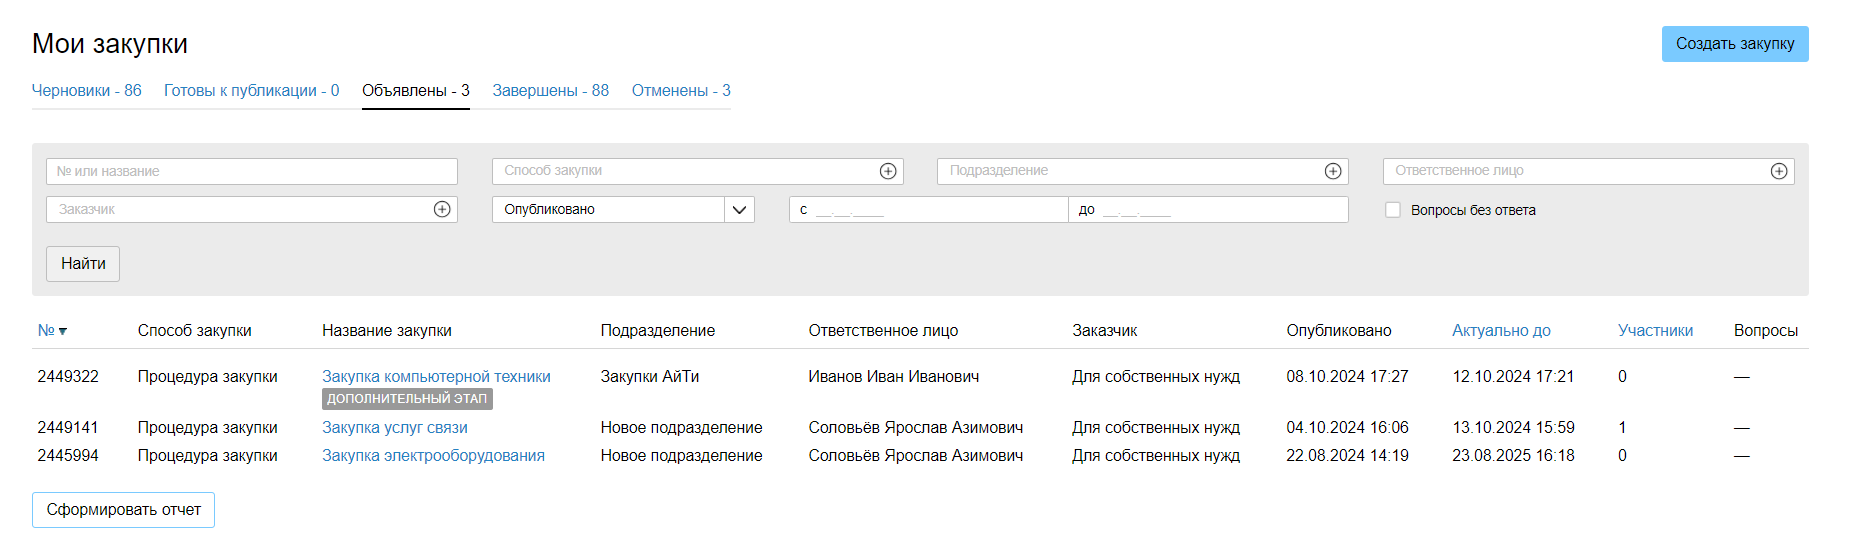Go to Отменены - 3 tab

click(681, 90)
